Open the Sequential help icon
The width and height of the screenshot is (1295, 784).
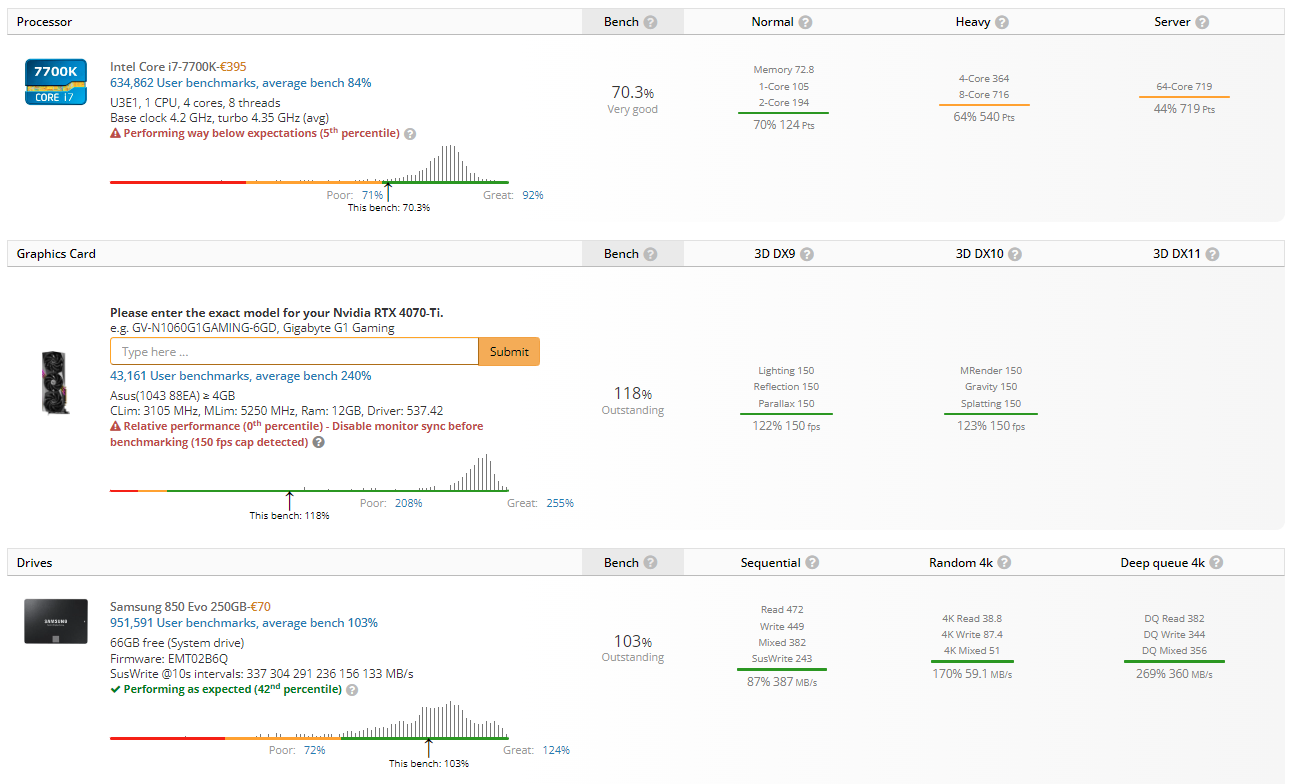click(x=812, y=563)
